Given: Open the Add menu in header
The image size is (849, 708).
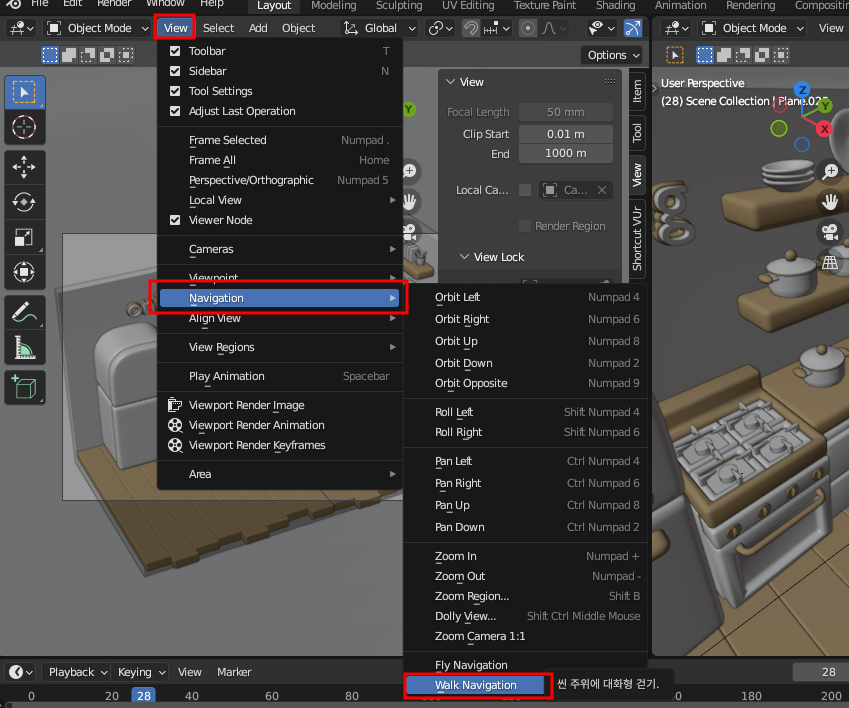Looking at the screenshot, I should tap(258, 28).
